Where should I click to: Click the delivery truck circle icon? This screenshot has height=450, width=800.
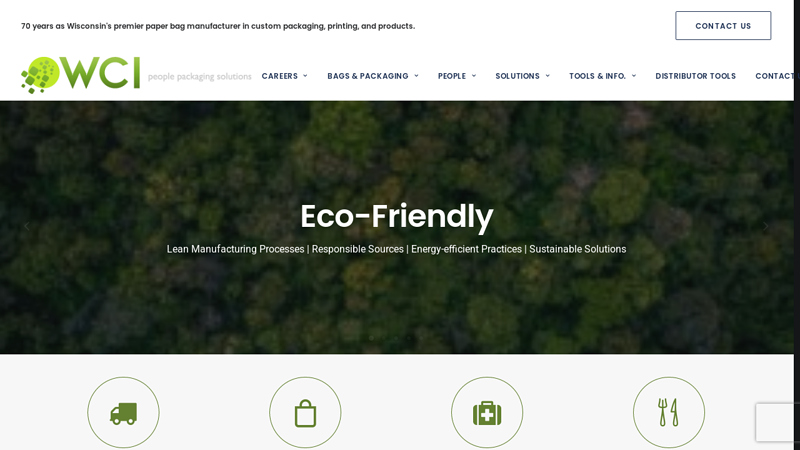point(123,412)
